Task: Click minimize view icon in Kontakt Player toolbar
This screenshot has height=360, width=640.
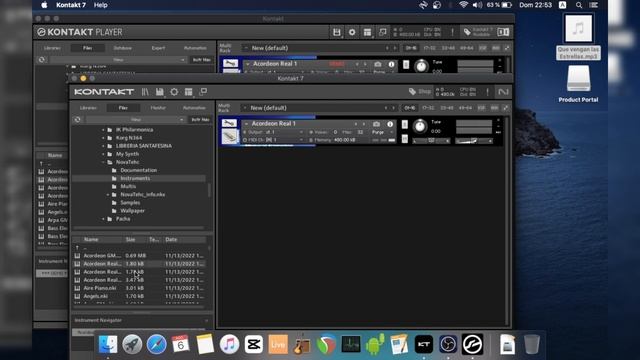Action: (x=382, y=32)
